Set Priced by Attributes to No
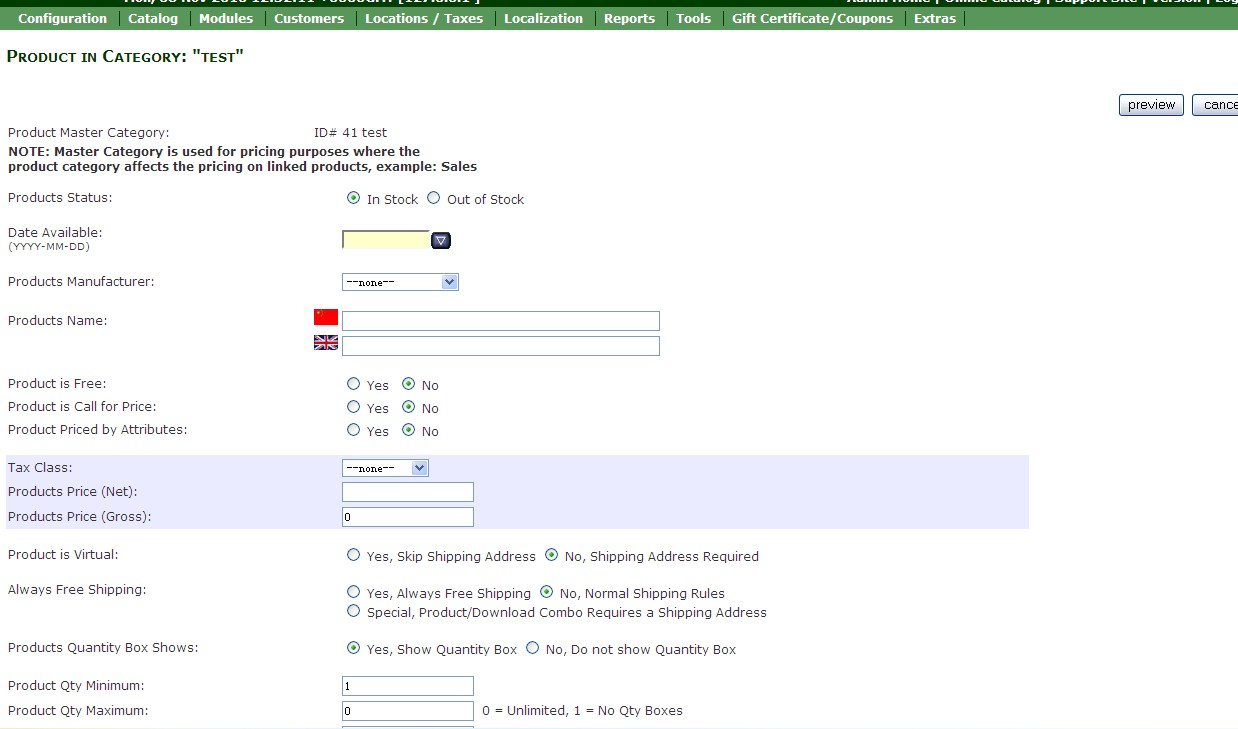Screen dimensions: 1238x729 [408, 430]
